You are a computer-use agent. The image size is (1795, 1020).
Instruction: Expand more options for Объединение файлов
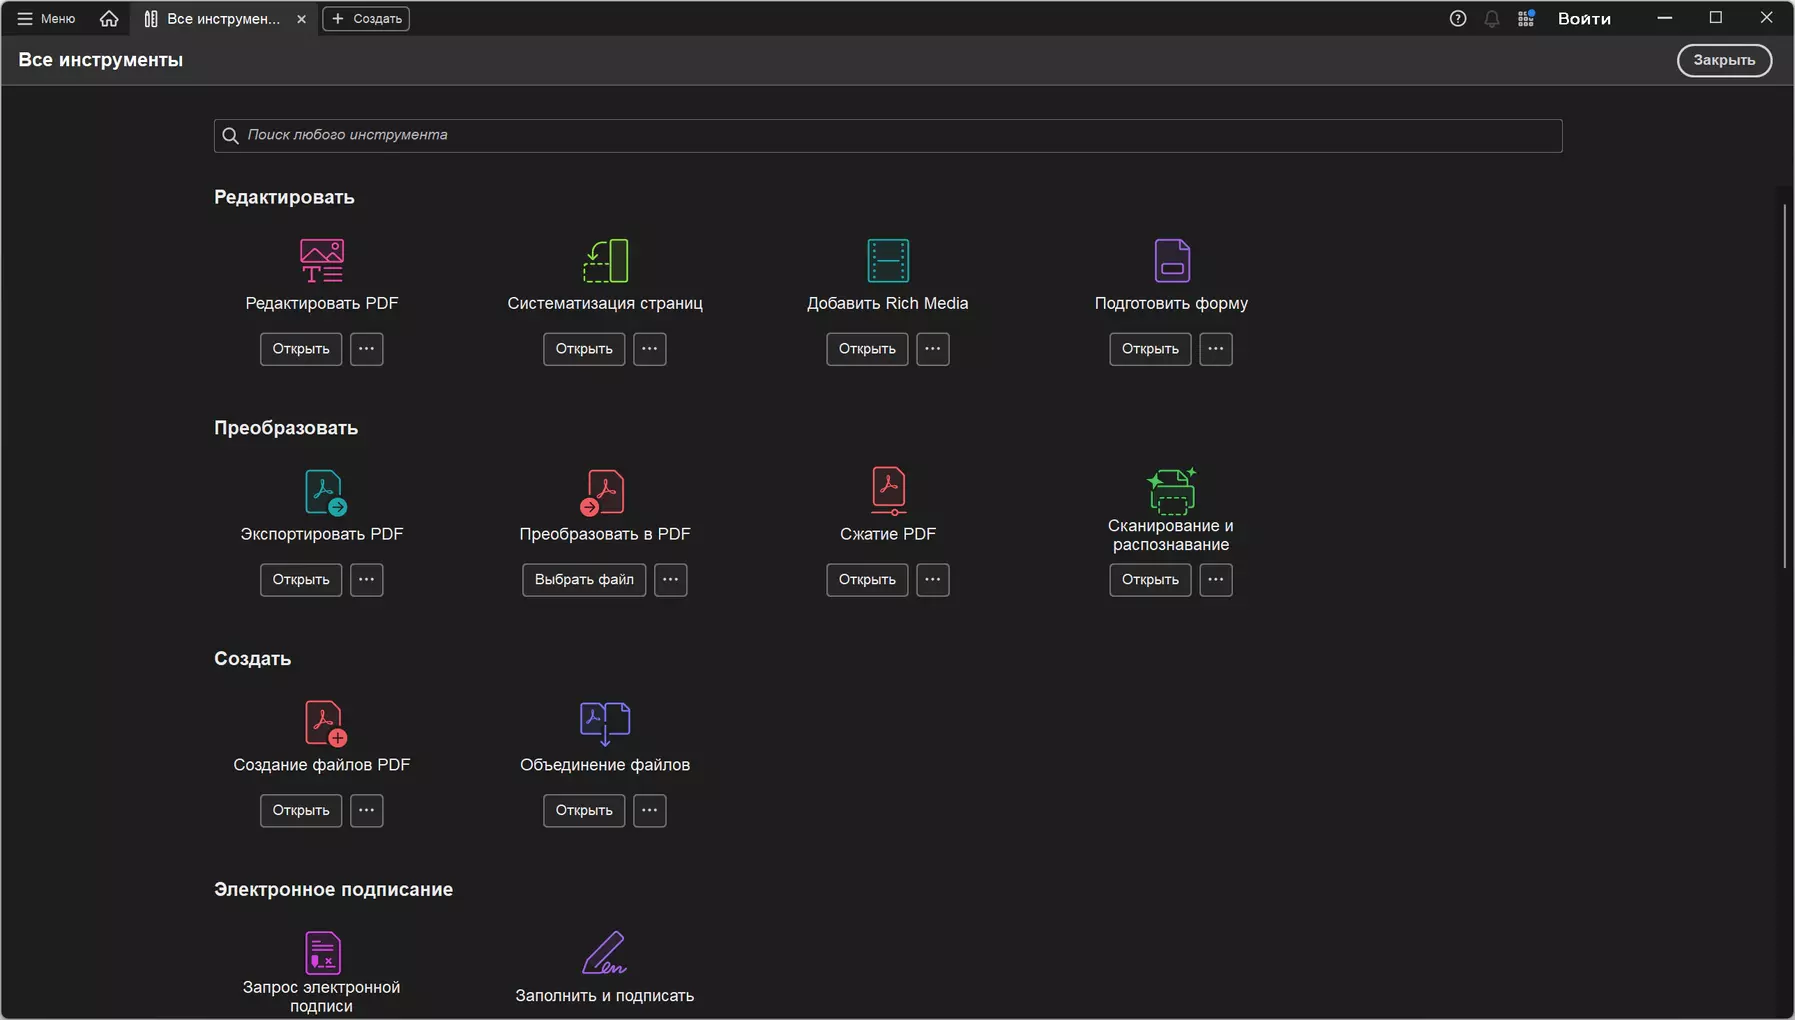[650, 811]
